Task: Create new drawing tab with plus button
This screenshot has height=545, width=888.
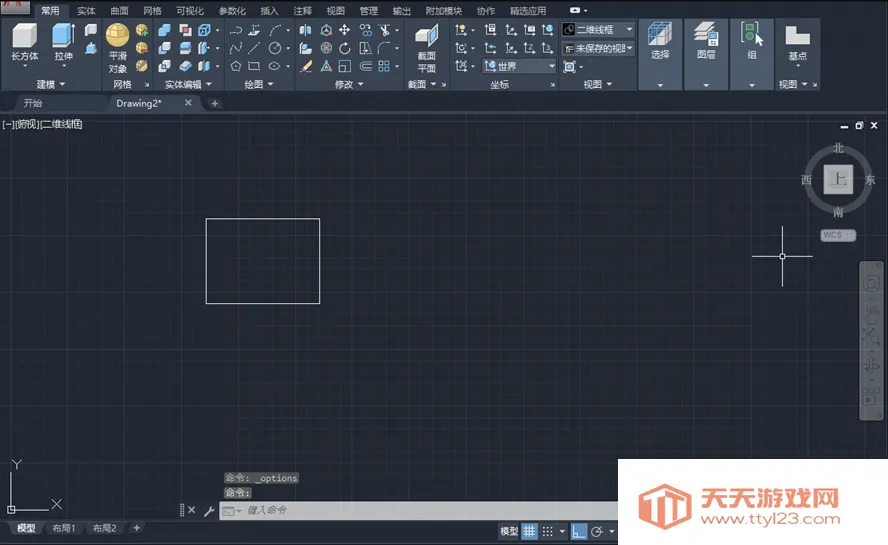Action: pyautogui.click(x=214, y=103)
